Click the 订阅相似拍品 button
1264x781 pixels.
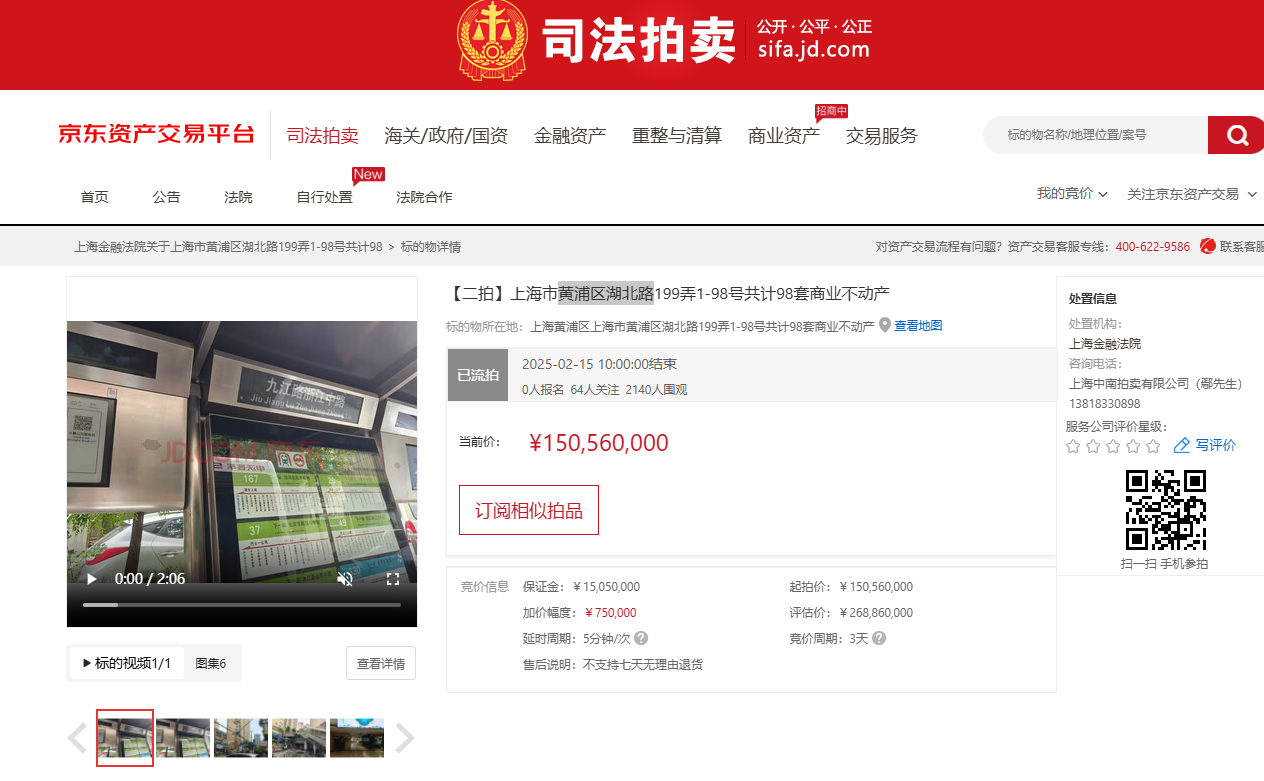pyautogui.click(x=529, y=510)
